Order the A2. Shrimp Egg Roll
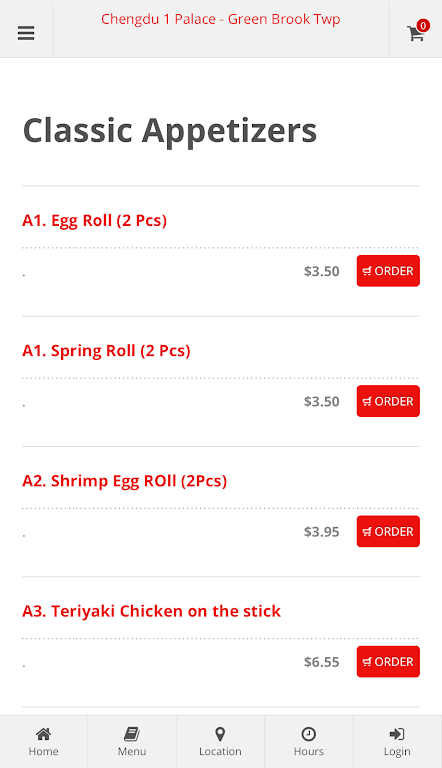This screenshot has width=442, height=768. point(388,531)
